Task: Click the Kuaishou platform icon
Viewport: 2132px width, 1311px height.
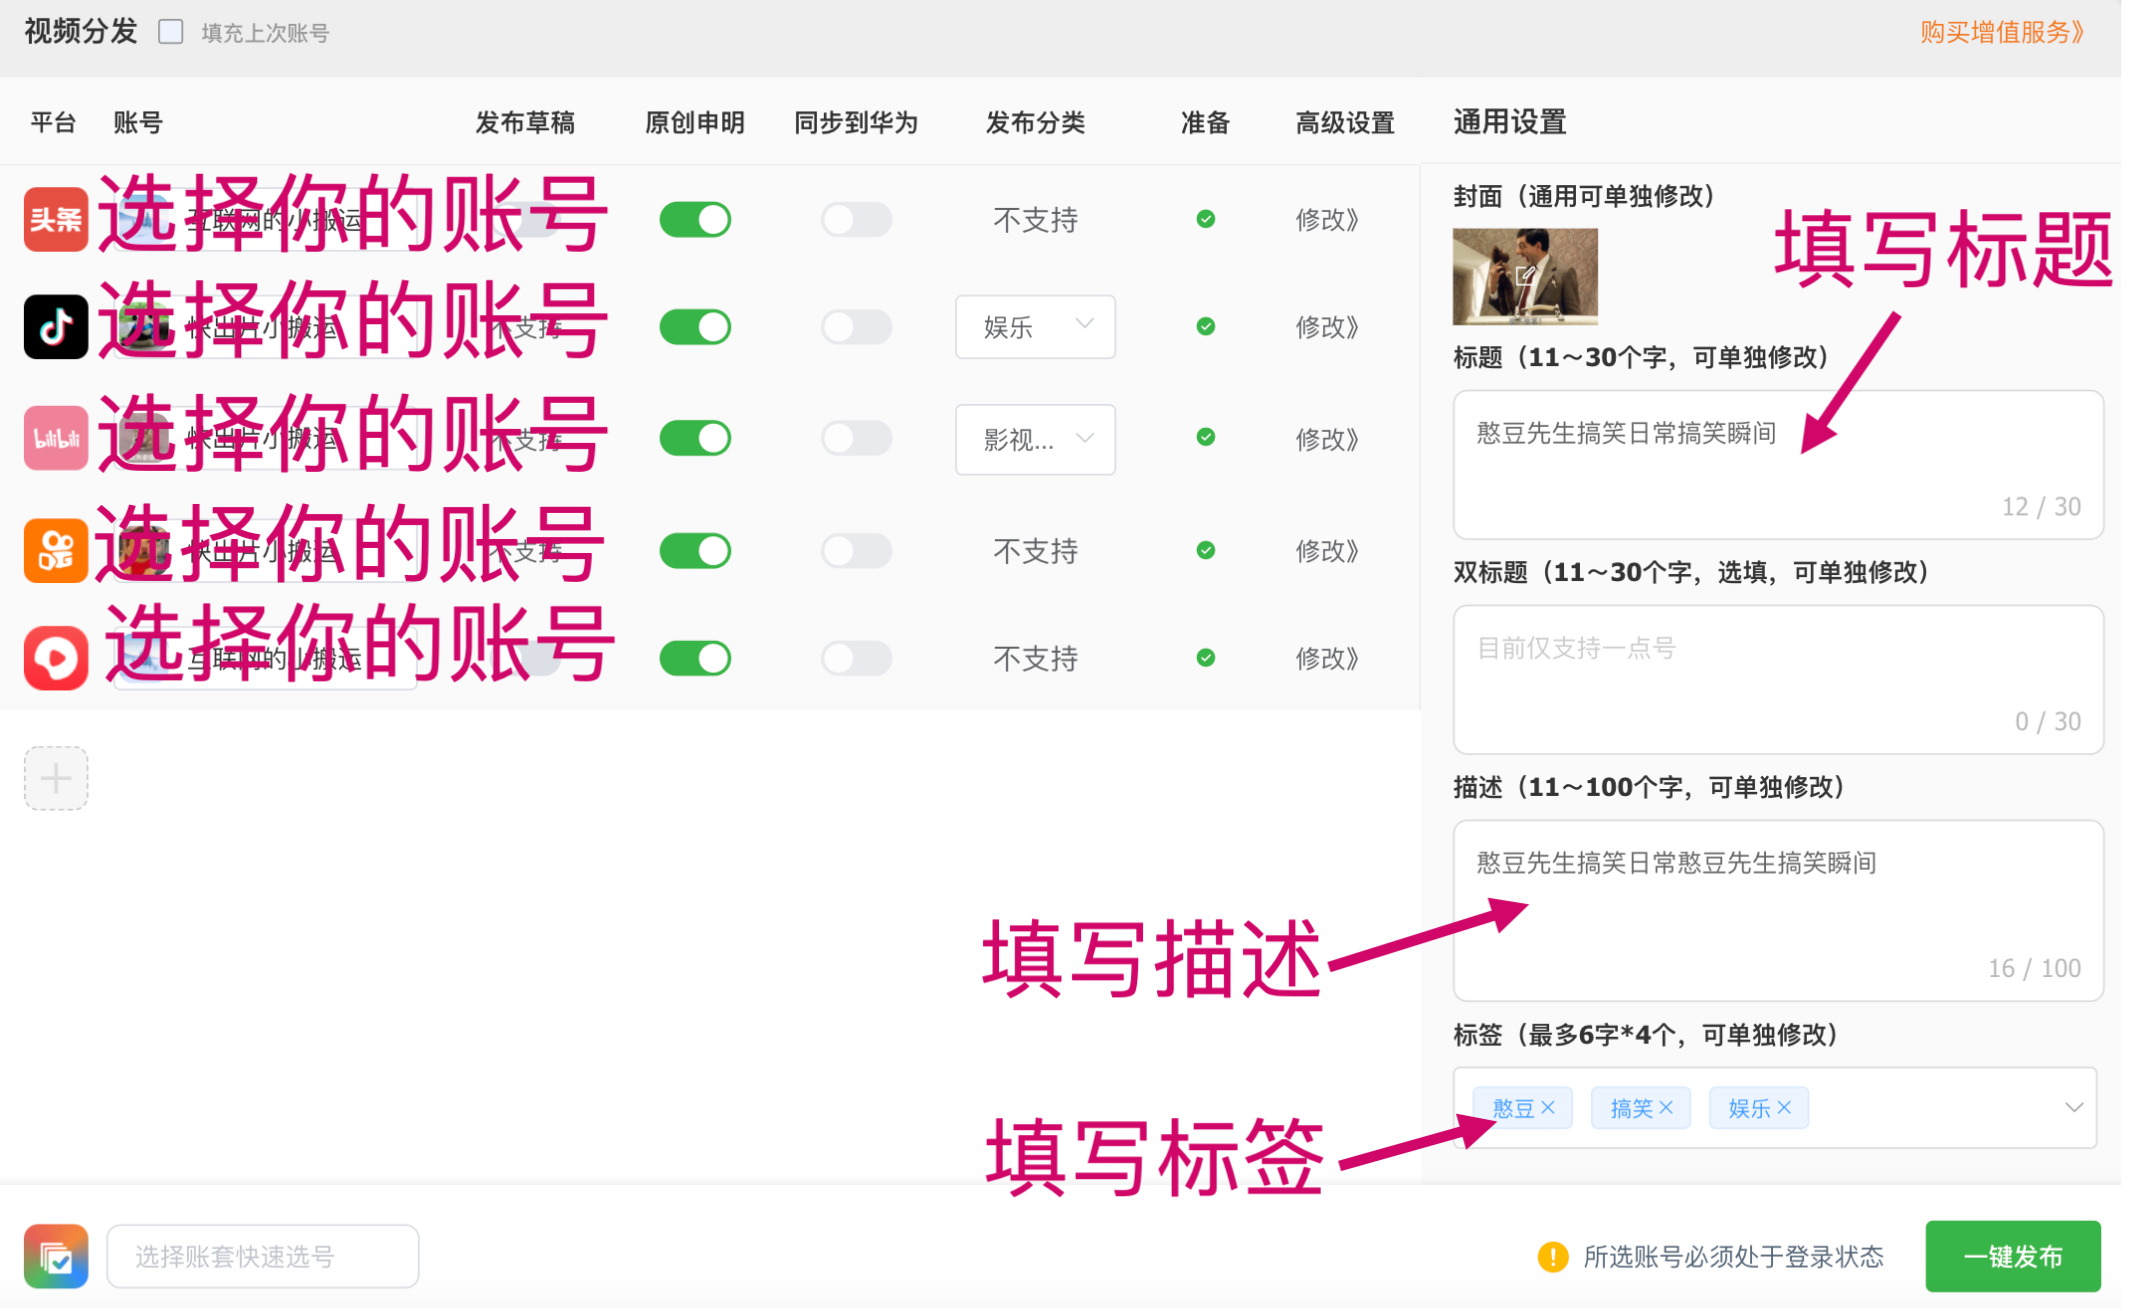Action: 56,550
